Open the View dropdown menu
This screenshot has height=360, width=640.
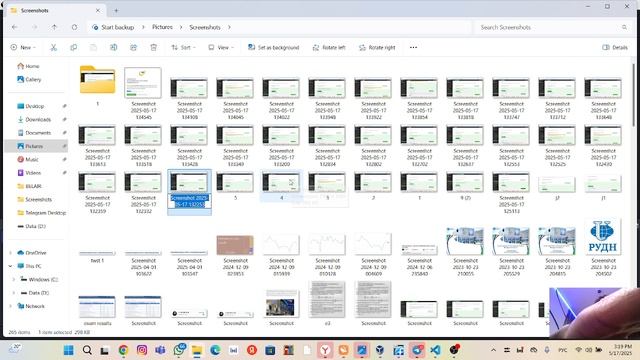click(221, 47)
